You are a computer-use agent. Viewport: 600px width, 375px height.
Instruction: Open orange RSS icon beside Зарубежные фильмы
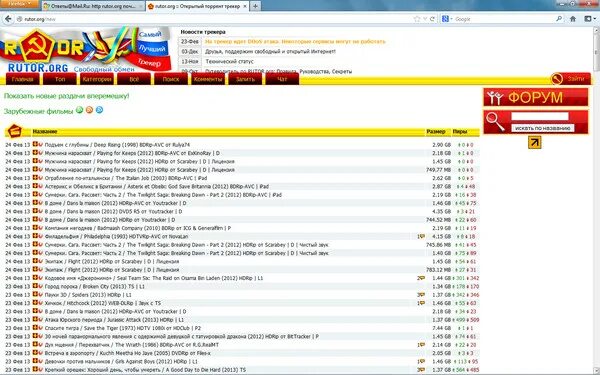pos(90,110)
